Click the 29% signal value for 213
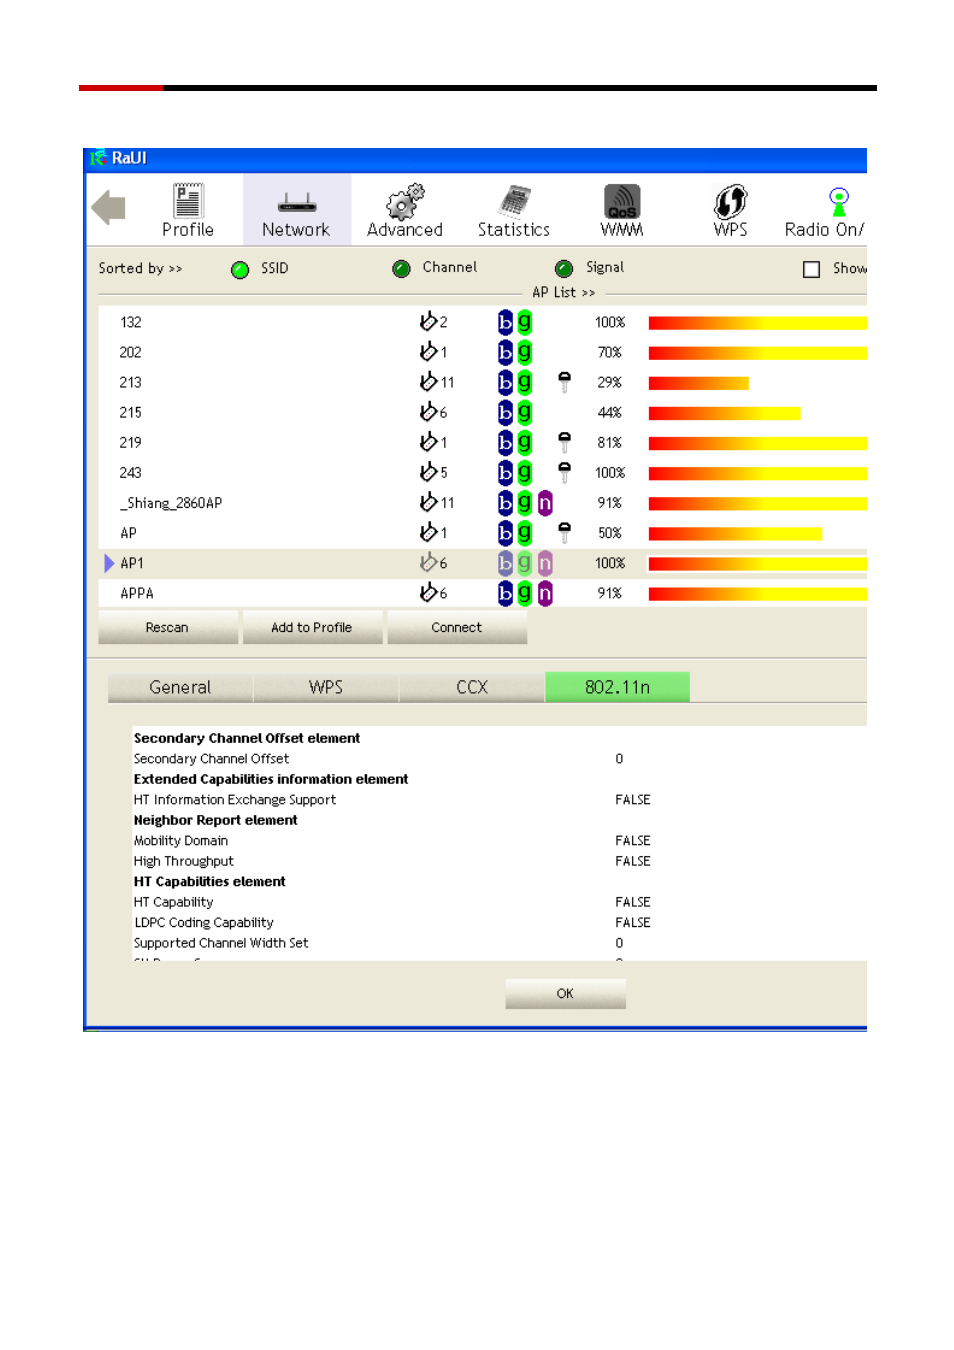954x1350 pixels. pos(610,383)
